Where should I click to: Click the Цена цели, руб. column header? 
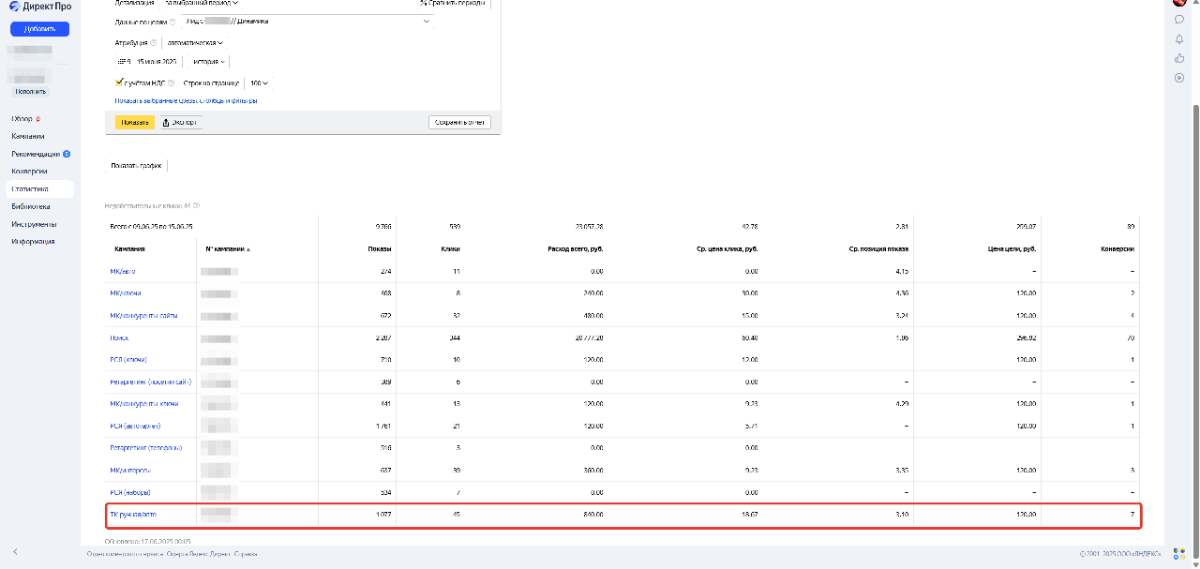(1013, 249)
